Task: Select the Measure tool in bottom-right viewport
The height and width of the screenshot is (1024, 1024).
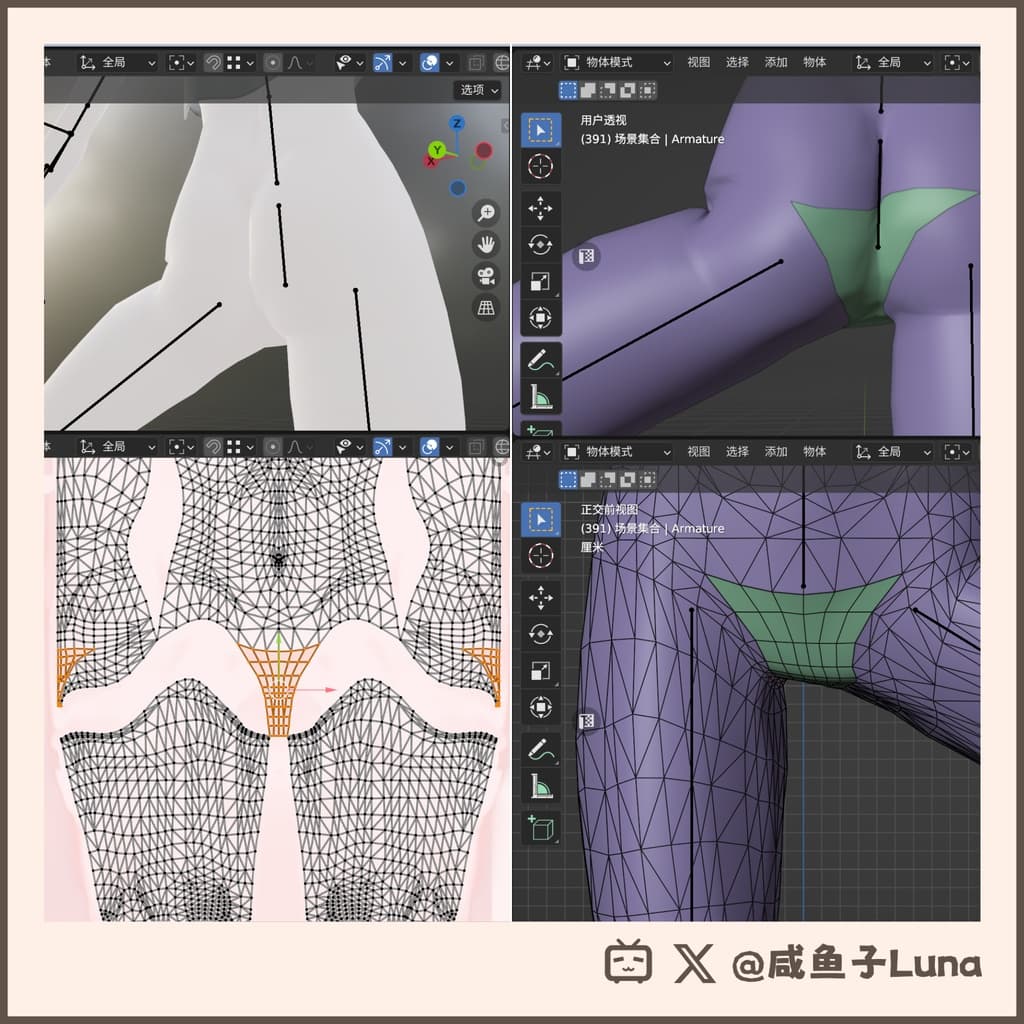Action: click(x=540, y=787)
